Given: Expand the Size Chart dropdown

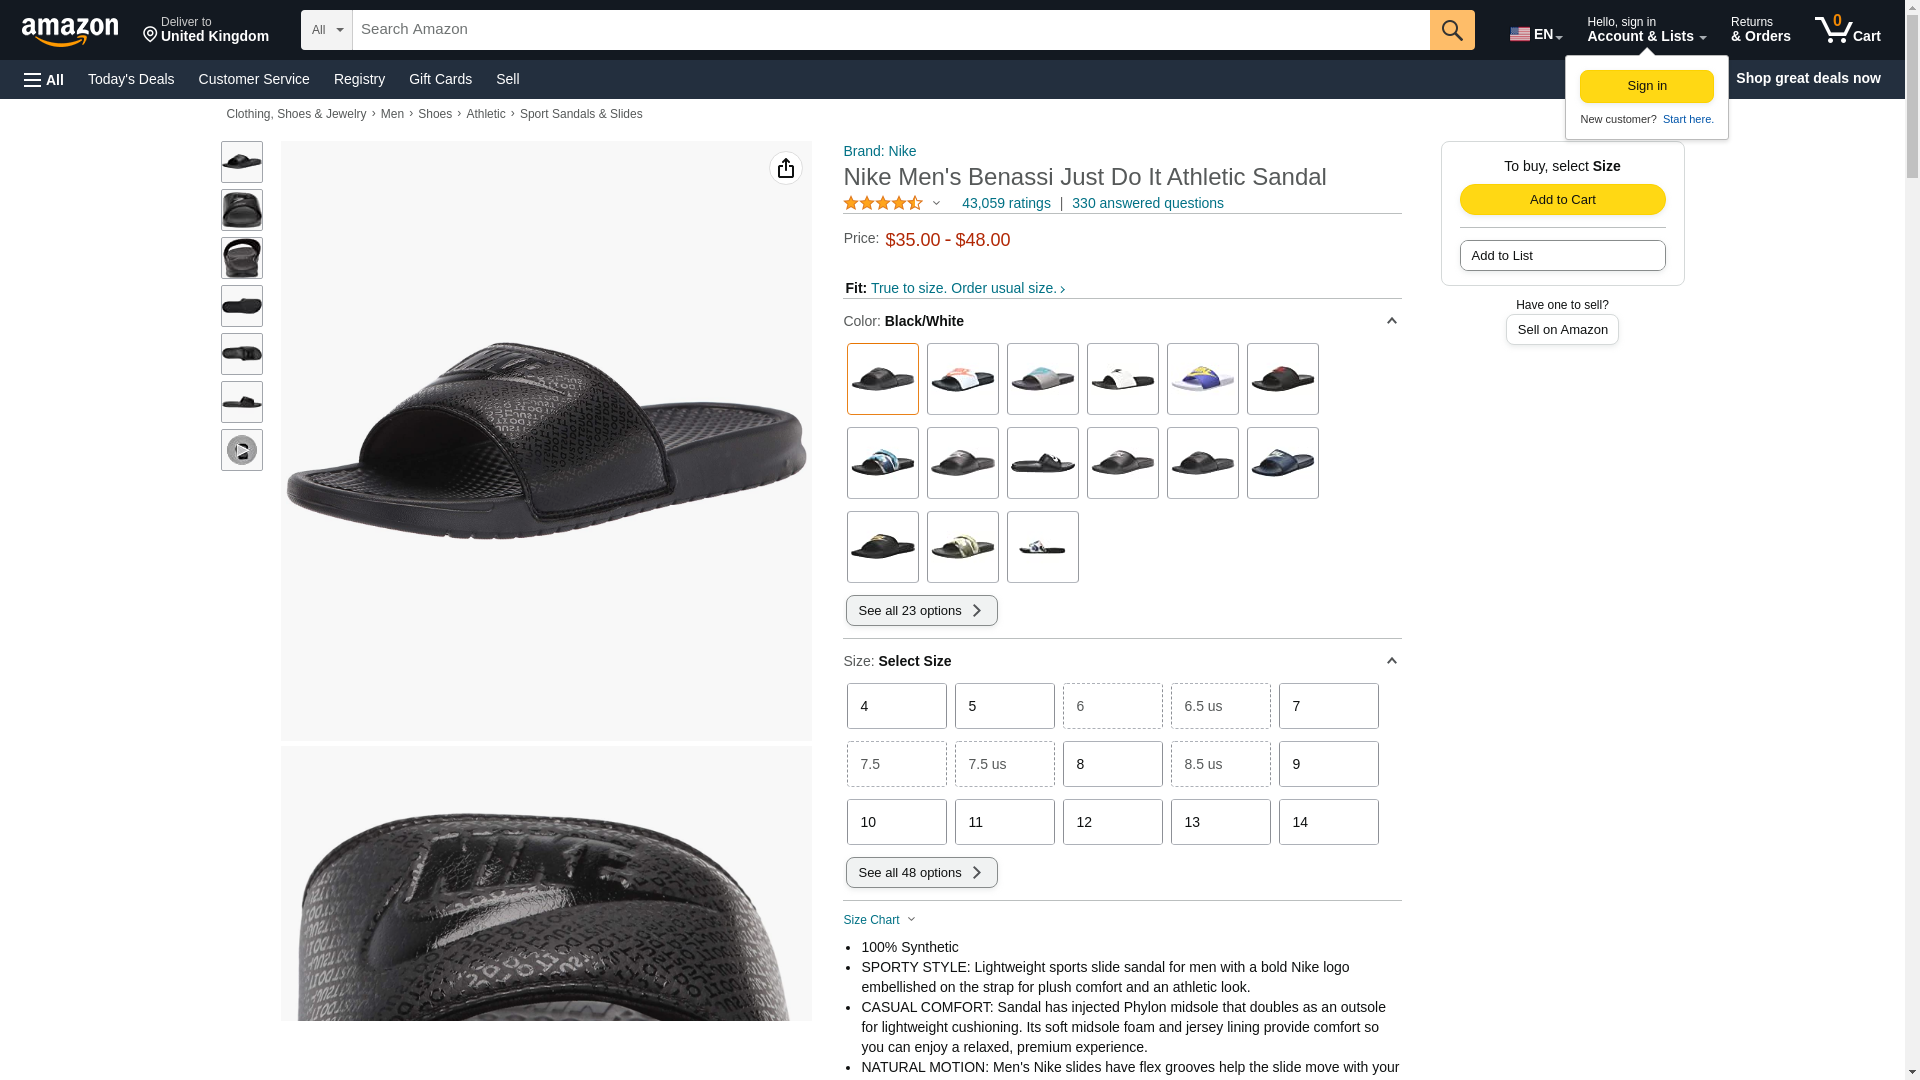Looking at the screenshot, I should (880, 920).
